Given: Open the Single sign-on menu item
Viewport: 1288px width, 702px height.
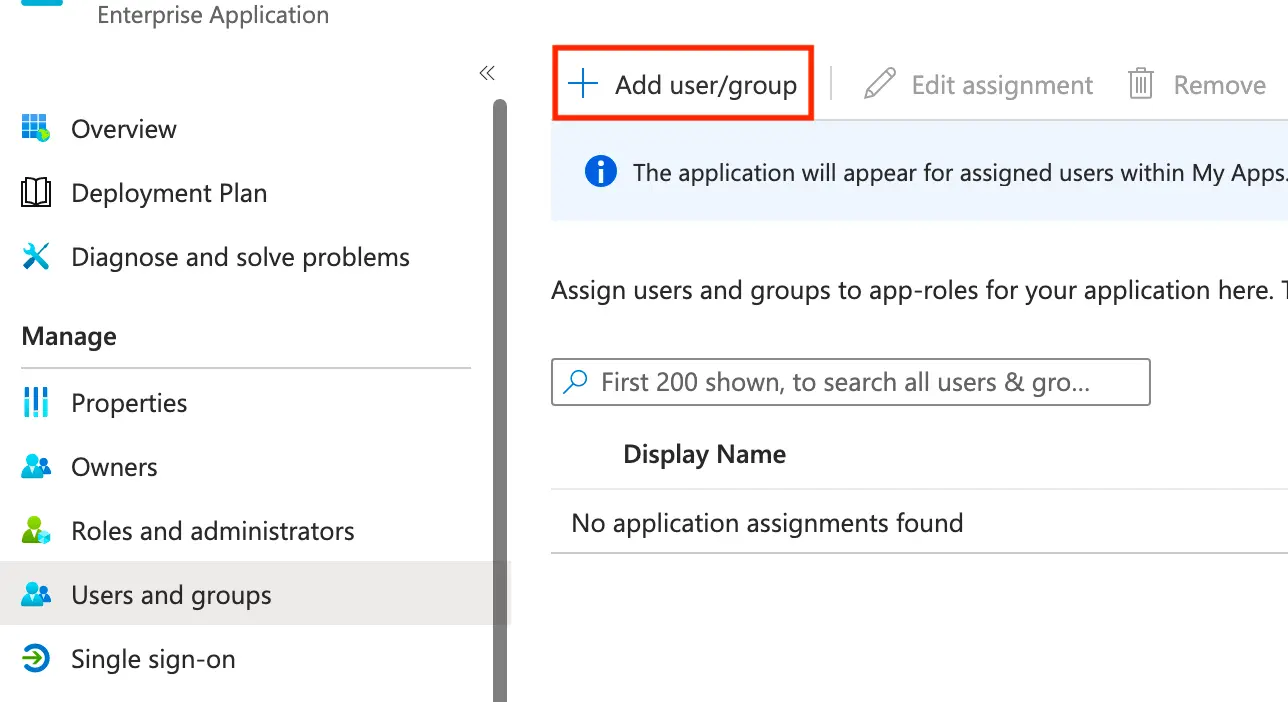Looking at the screenshot, I should [153, 659].
